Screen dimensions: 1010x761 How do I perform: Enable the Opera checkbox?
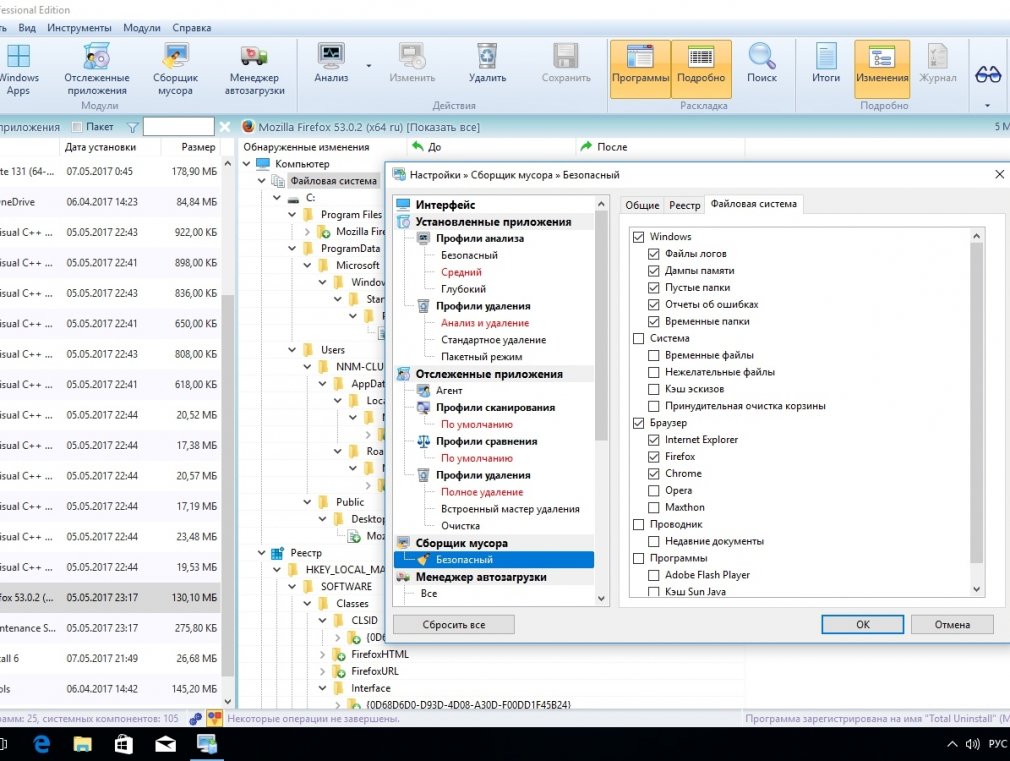[653, 490]
